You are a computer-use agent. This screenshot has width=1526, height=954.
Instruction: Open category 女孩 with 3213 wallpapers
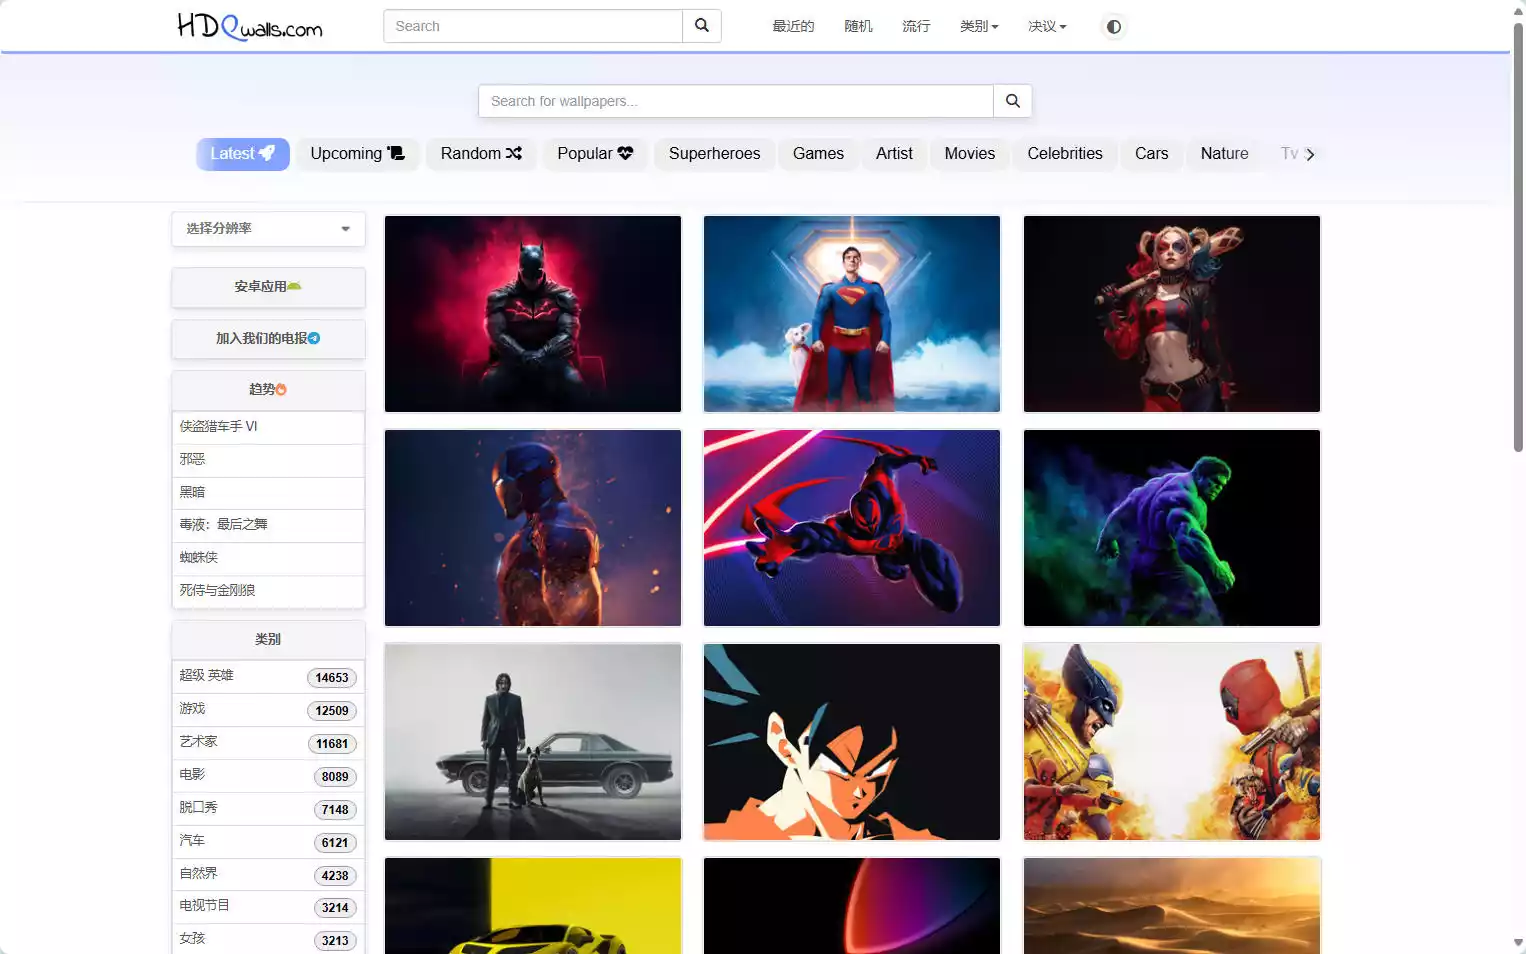click(268, 940)
